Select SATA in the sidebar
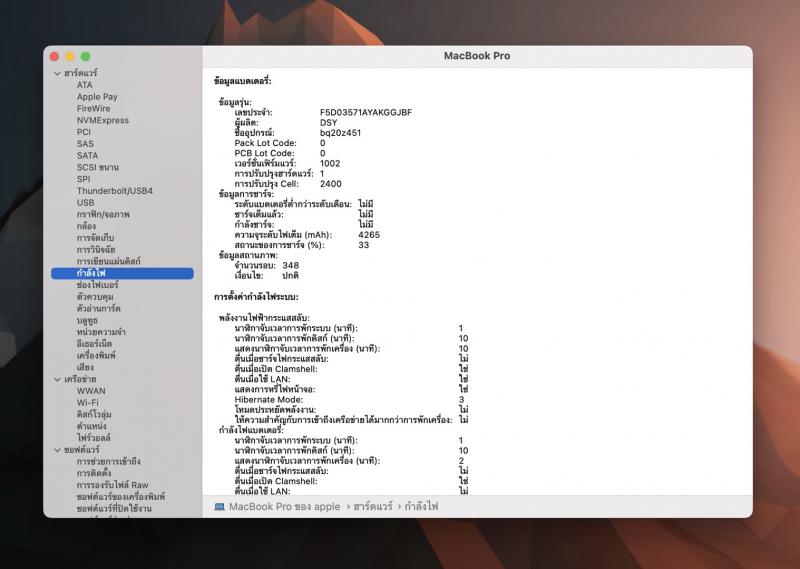Image resolution: width=800 pixels, height=569 pixels. point(87,155)
